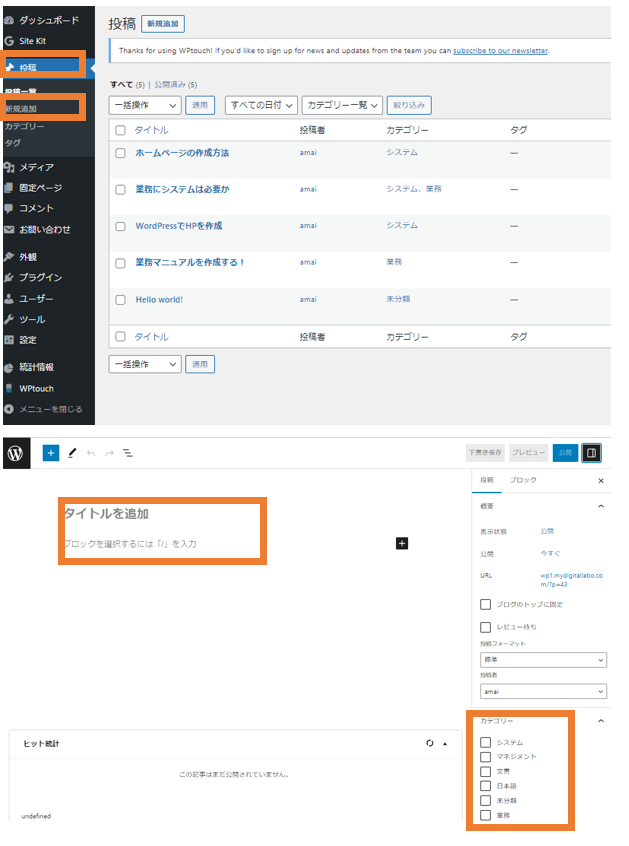The image size is (629, 846).
Task: Check the システム category checkbox
Action: [x=486, y=742]
